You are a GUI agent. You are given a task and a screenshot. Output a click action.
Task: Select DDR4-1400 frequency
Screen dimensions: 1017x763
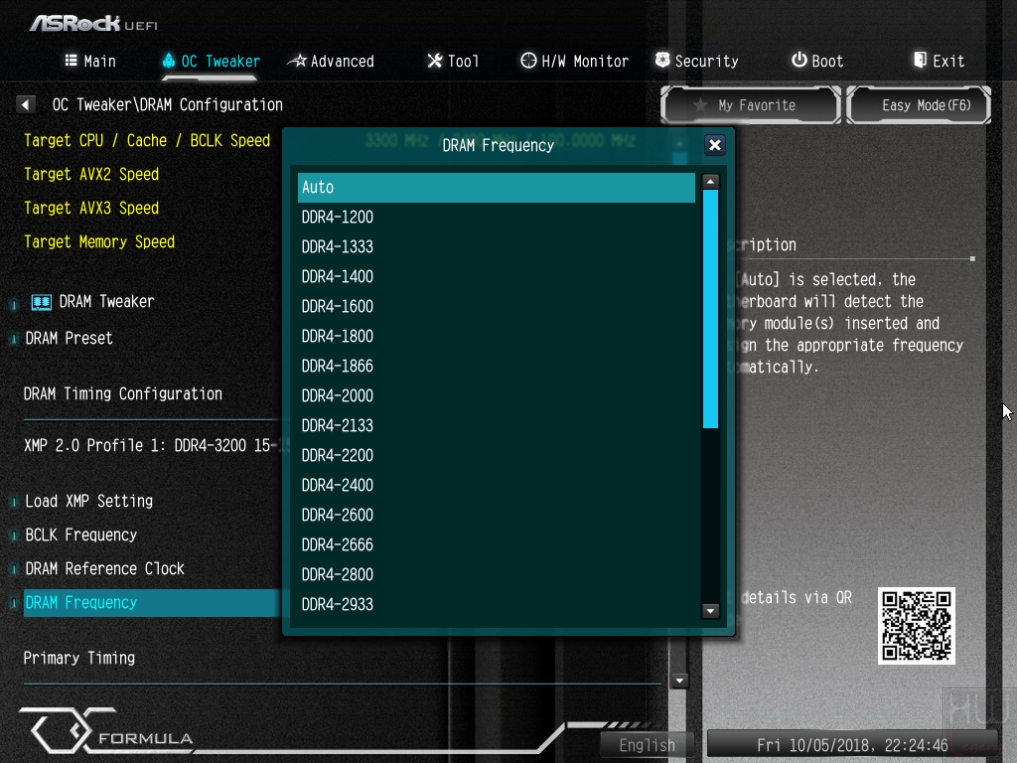(496, 277)
